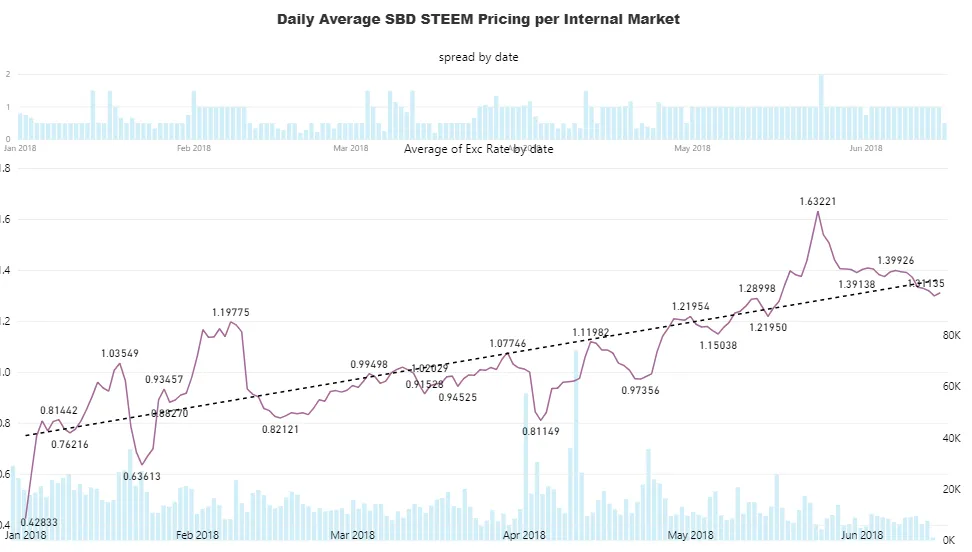Click the 1.39926 data label

tap(896, 260)
